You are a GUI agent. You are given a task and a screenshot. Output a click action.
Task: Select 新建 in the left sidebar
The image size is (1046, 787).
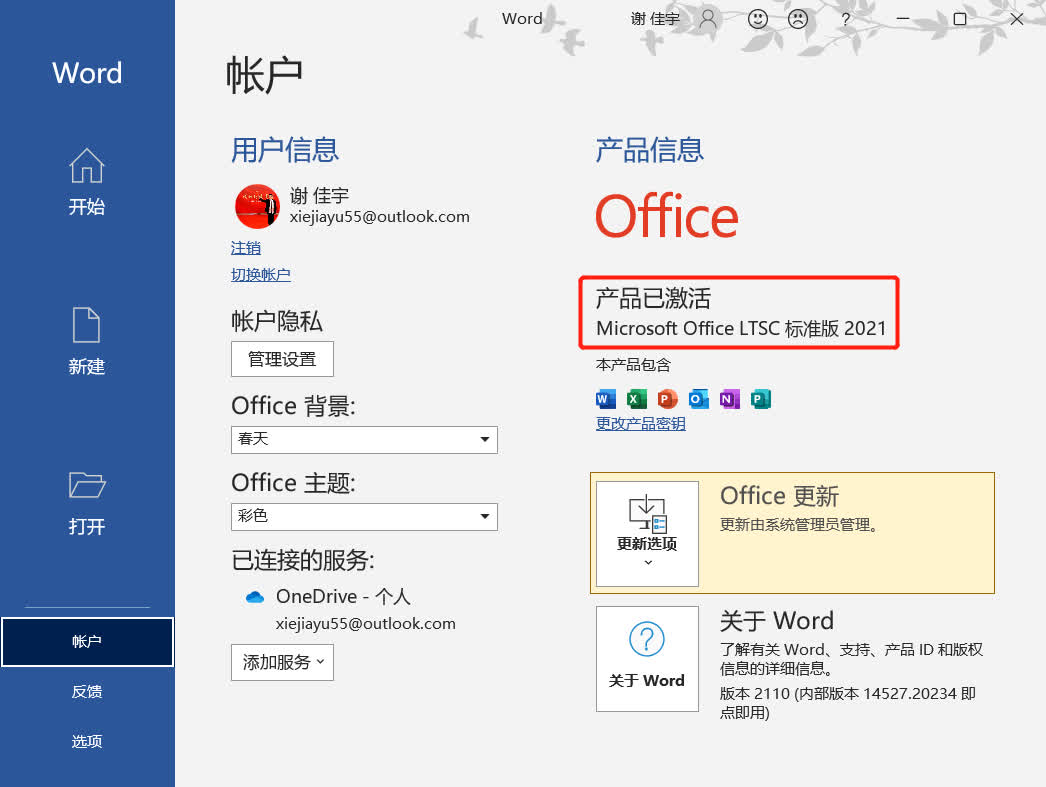tap(87, 342)
